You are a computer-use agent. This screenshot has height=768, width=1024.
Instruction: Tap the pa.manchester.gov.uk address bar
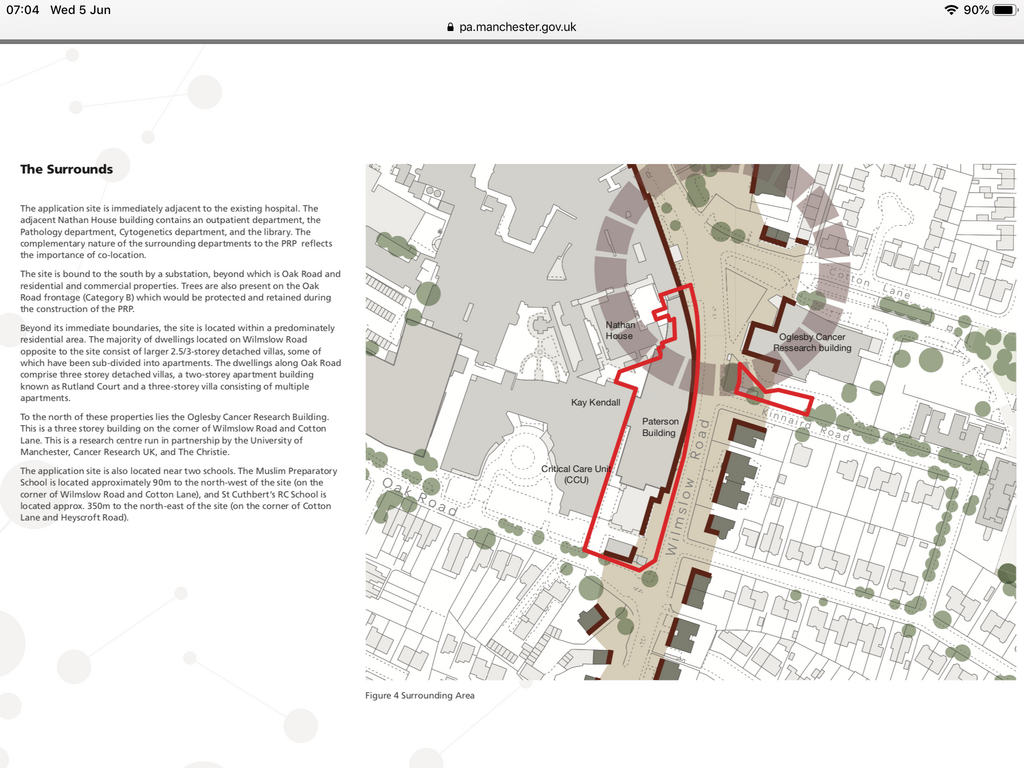pos(512,27)
